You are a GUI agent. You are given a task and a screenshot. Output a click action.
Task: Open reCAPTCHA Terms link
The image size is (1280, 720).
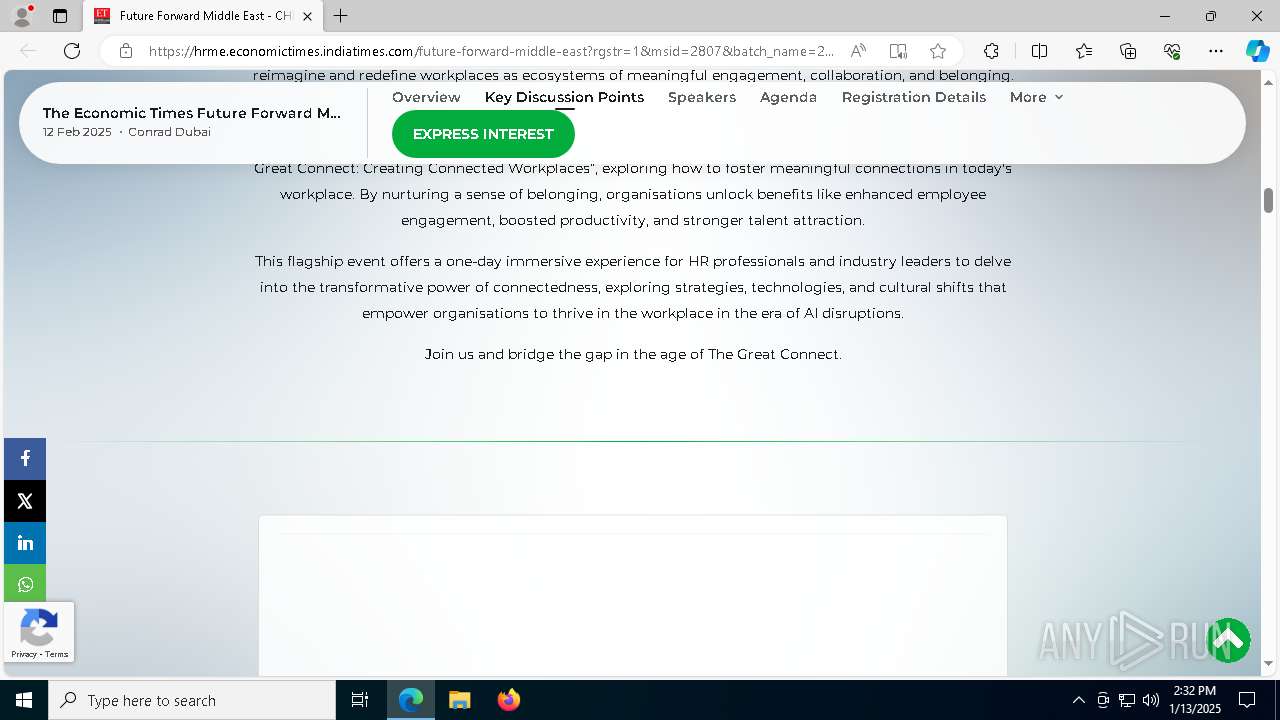pos(57,654)
